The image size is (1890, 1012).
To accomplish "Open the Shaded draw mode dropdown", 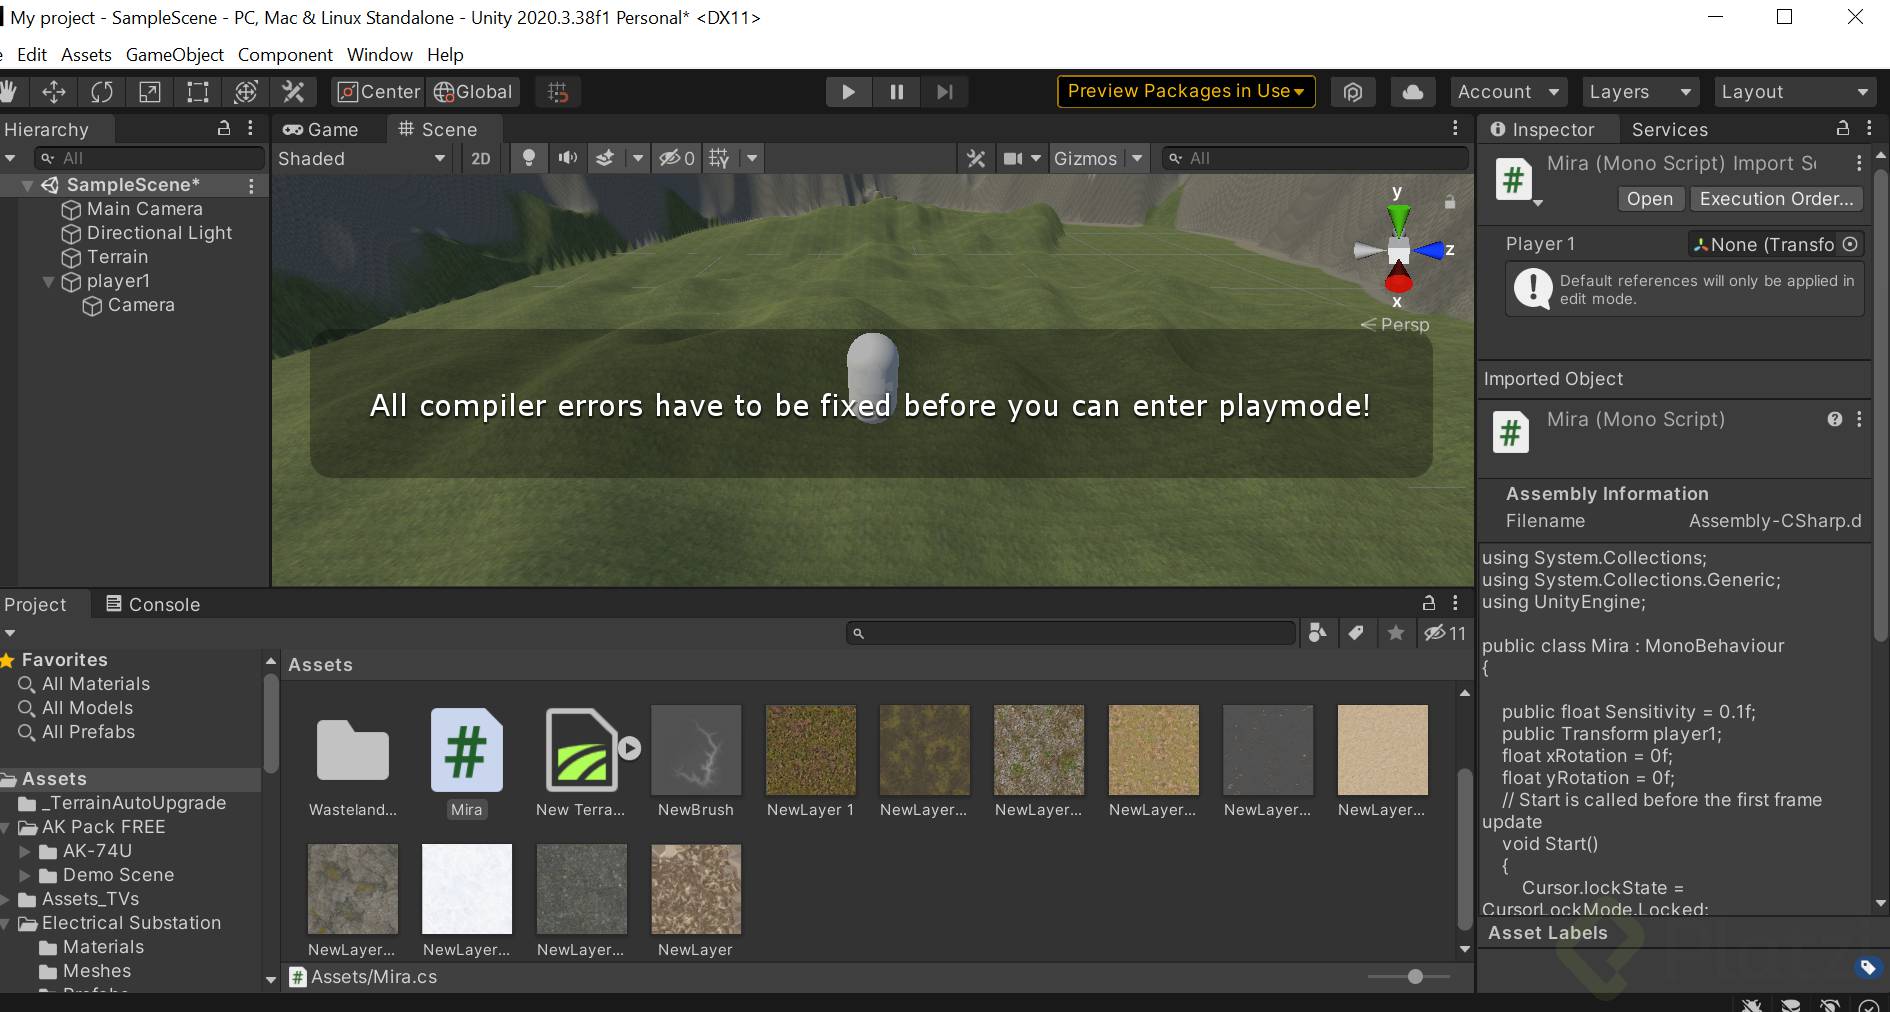I will tap(361, 158).
